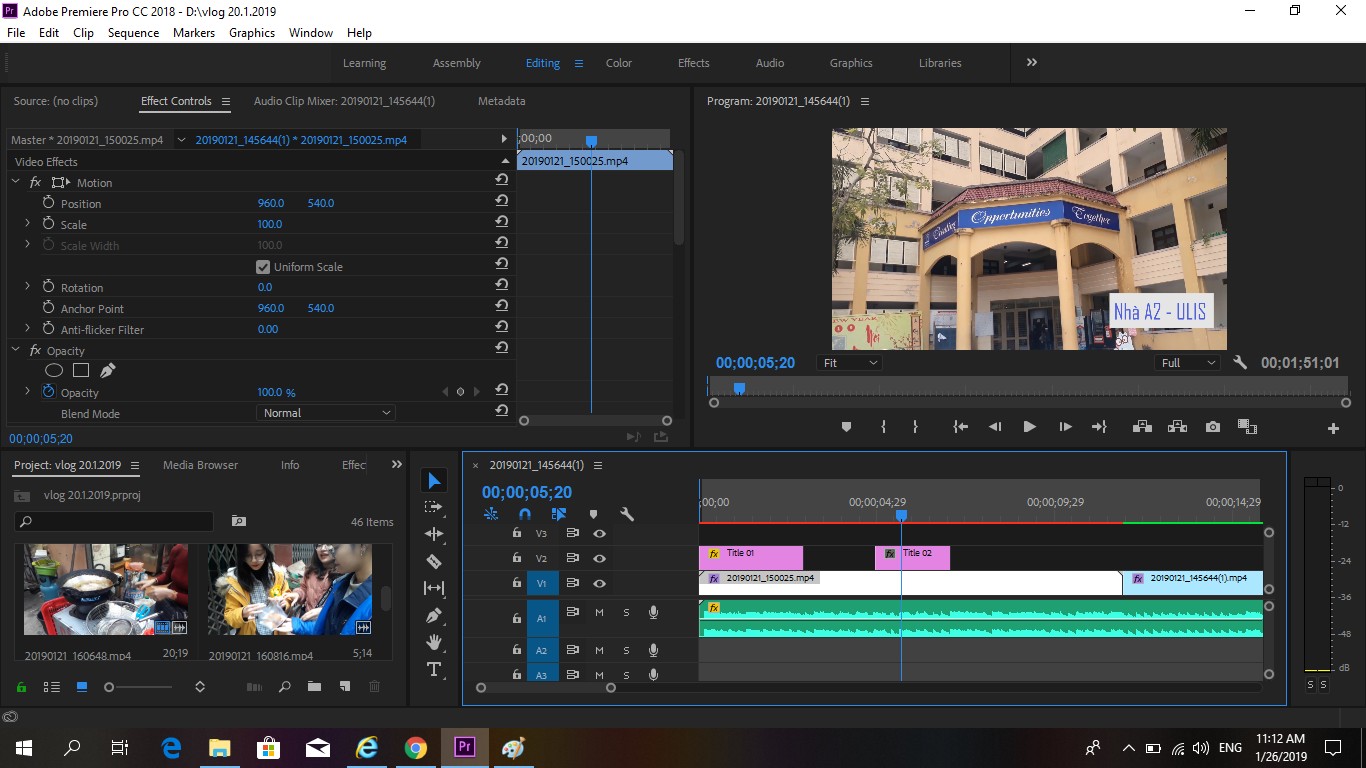Collapse the Motion effect group

coord(16,182)
